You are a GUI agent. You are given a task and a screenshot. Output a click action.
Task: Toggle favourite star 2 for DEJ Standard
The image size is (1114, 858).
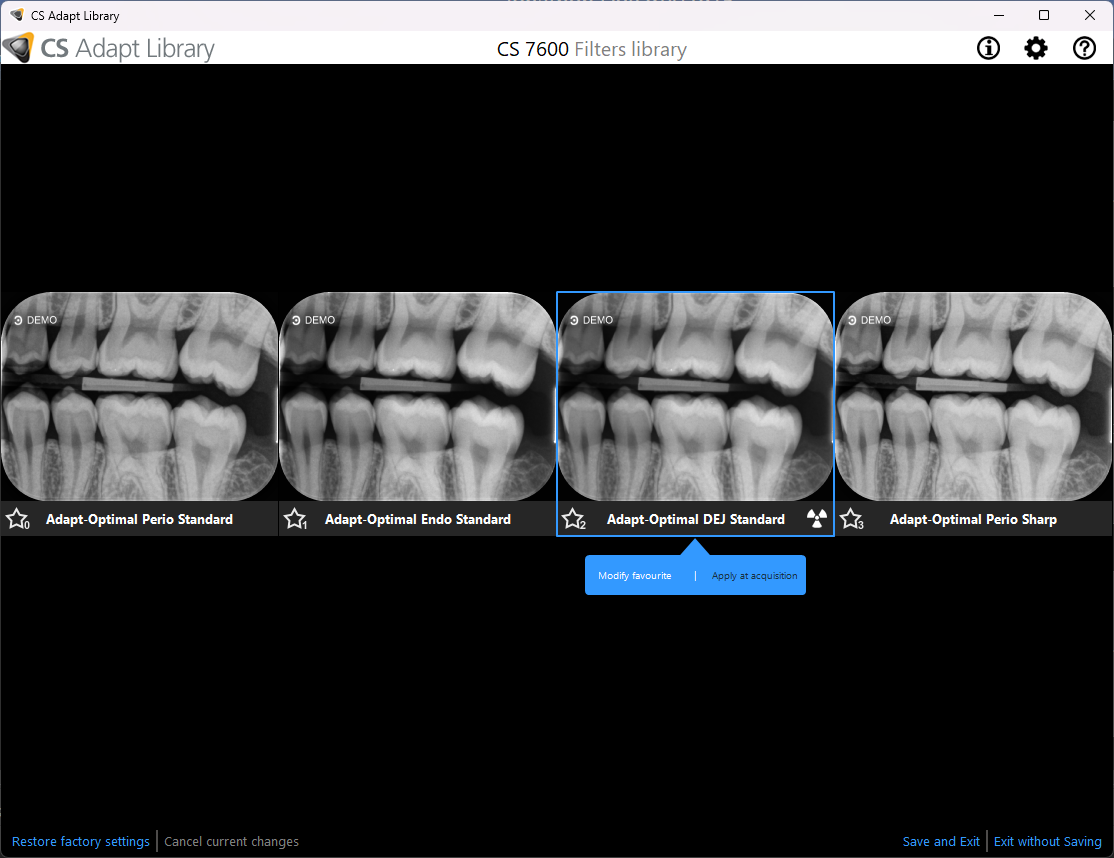coord(573,519)
